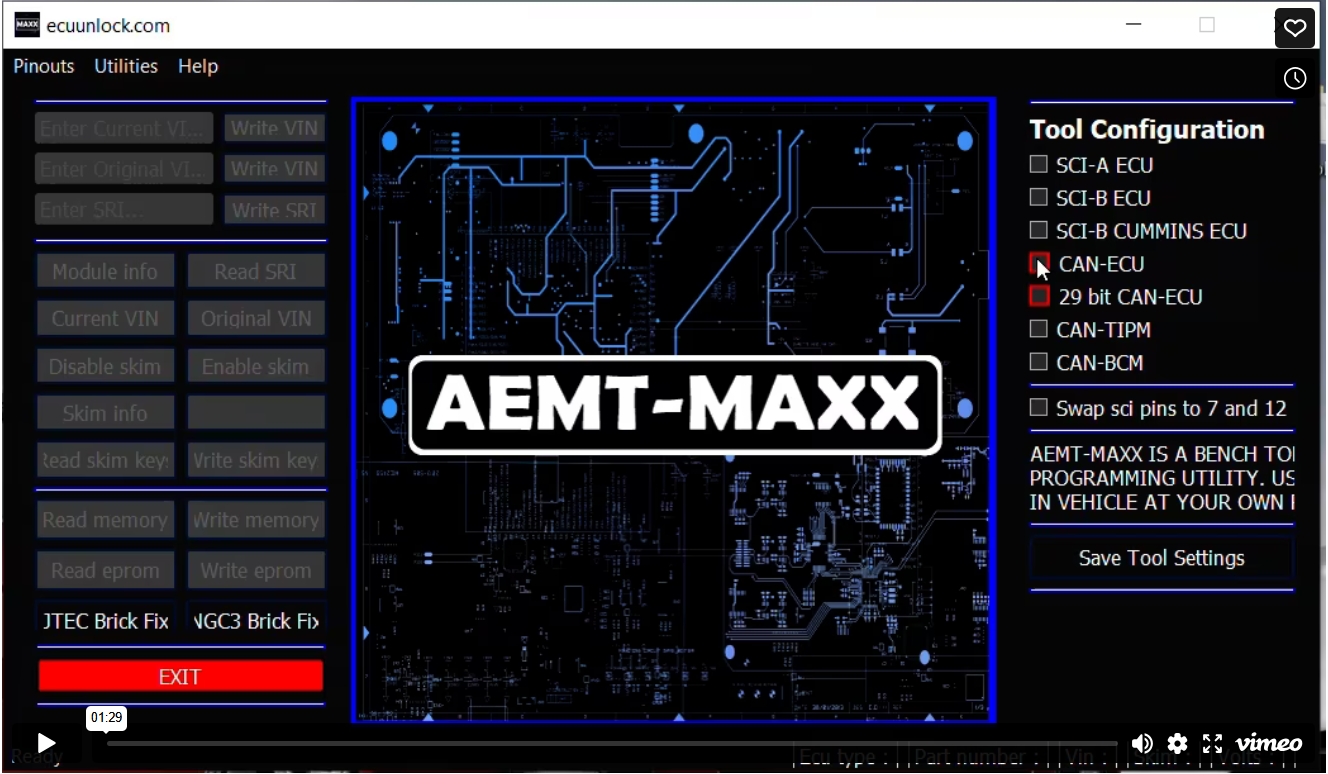Image resolution: width=1328 pixels, height=774 pixels.
Task: Enable Swap sci pins to 7 and 12
Action: point(1038,407)
